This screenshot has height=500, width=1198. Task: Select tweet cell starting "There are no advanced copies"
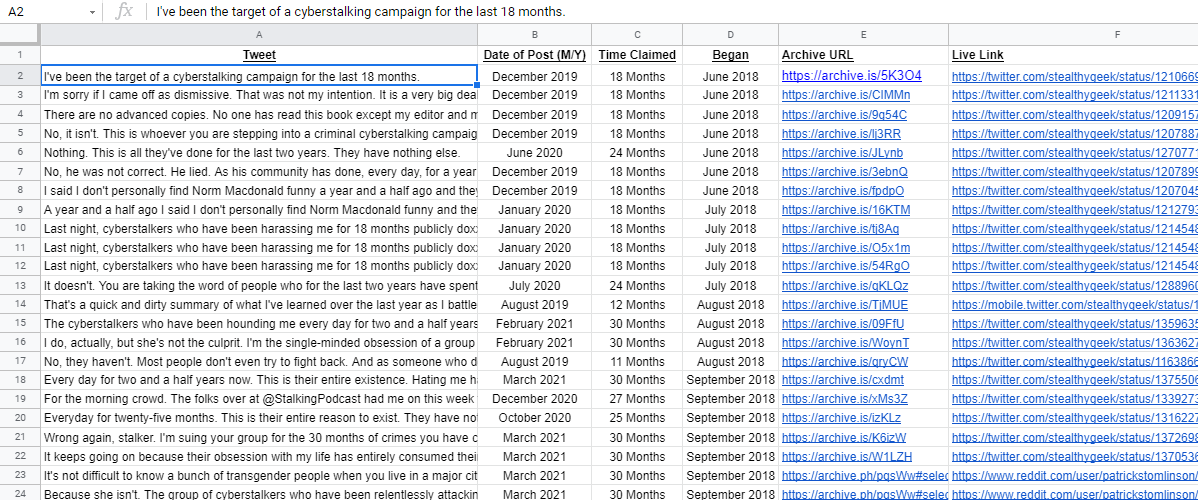tap(259, 115)
